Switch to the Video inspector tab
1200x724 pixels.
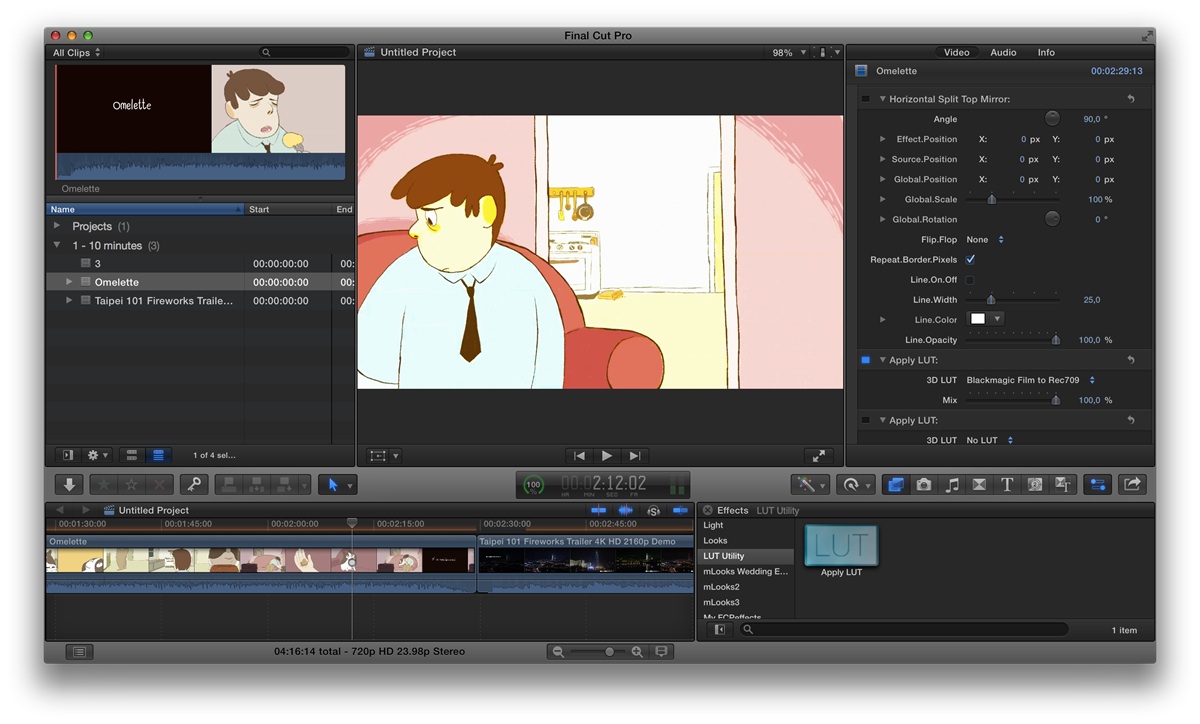point(956,52)
